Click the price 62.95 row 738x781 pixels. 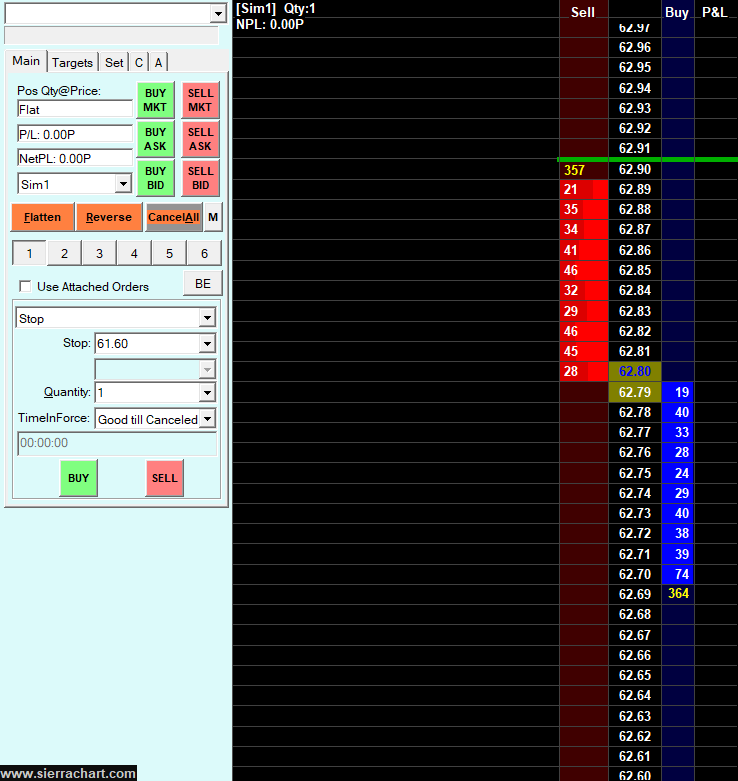[x=635, y=67]
